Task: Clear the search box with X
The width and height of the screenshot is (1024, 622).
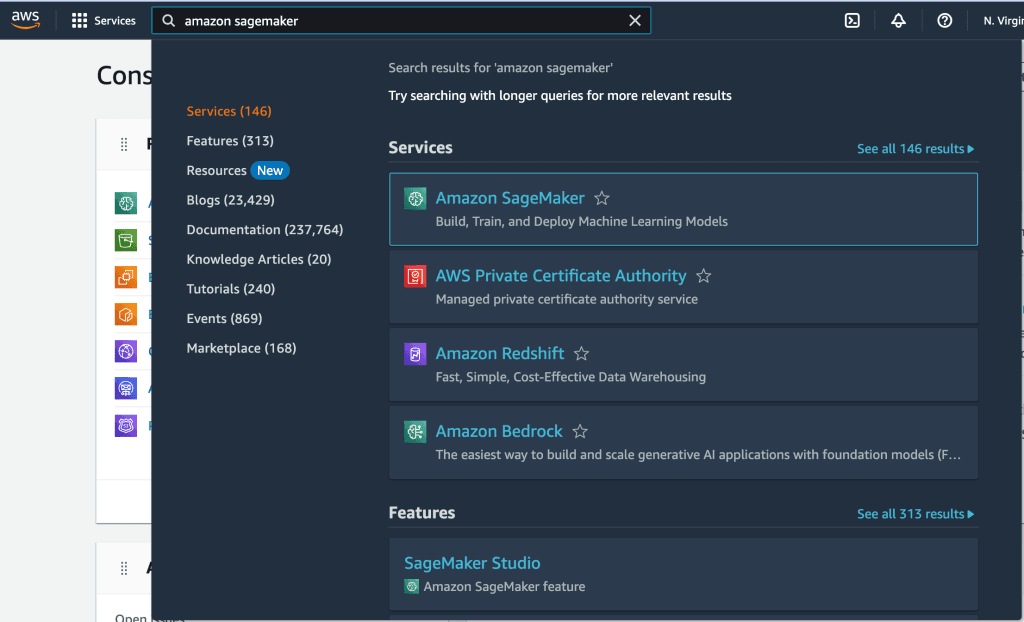Action: 635,21
